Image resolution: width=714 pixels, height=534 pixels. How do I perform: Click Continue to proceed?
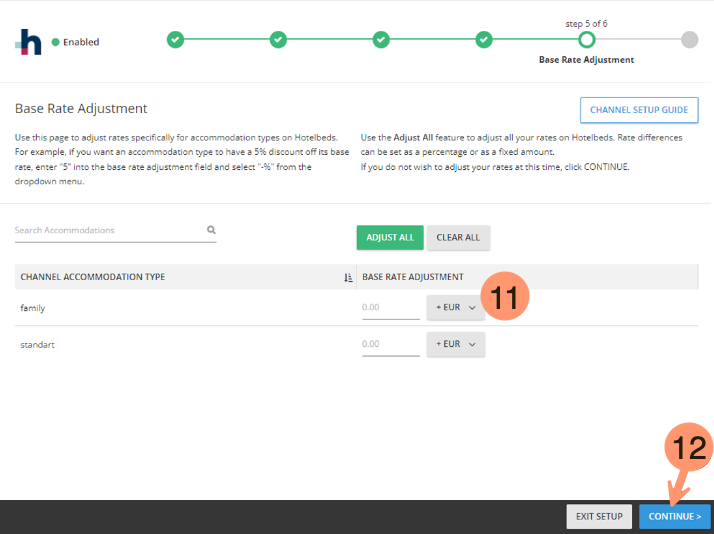click(x=674, y=516)
